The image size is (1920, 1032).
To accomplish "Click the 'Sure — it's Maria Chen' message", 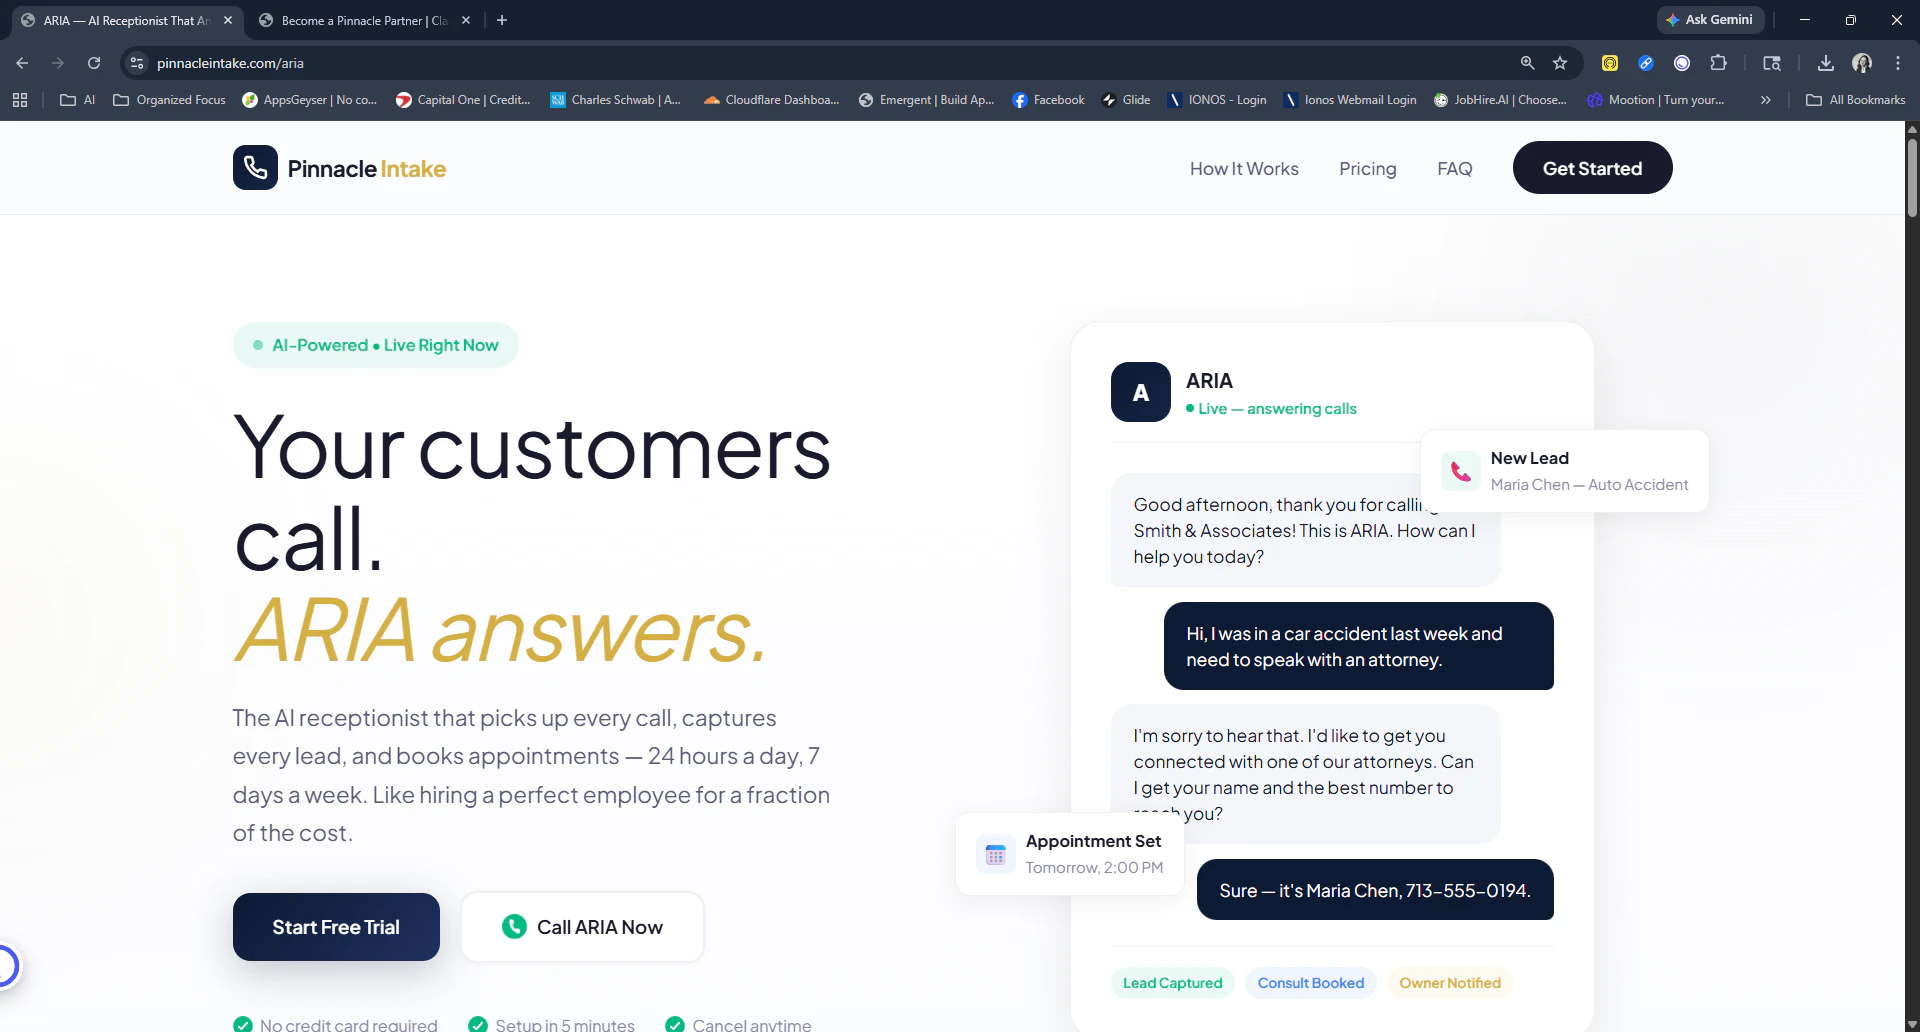I will tap(1375, 890).
